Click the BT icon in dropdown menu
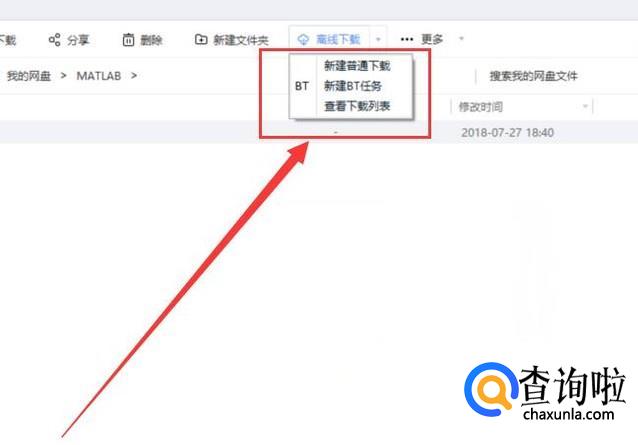The image size is (638, 445). click(302, 86)
